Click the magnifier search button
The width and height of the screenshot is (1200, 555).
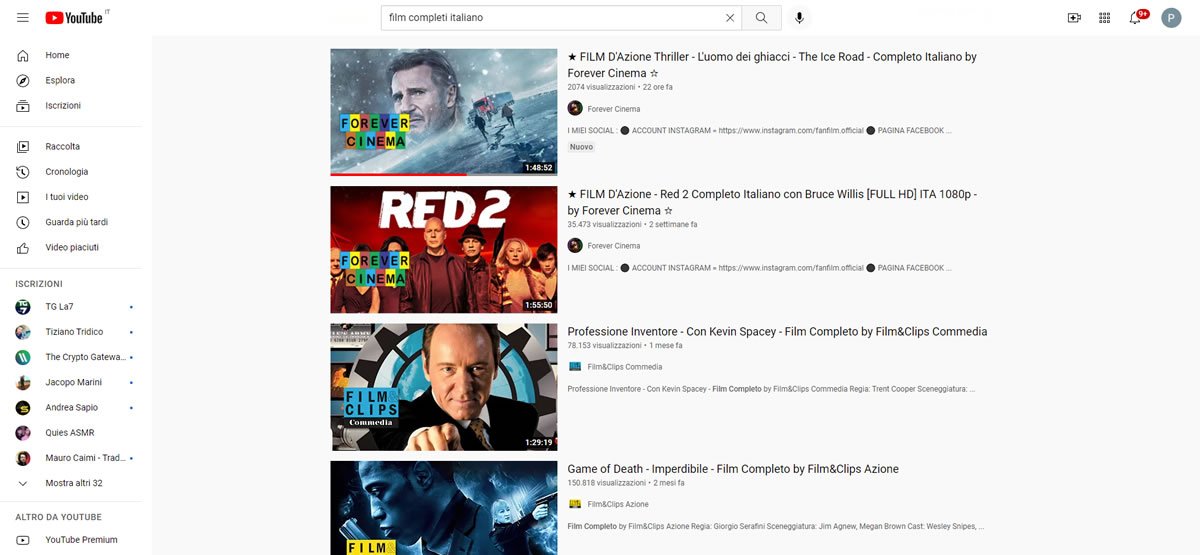tap(762, 18)
